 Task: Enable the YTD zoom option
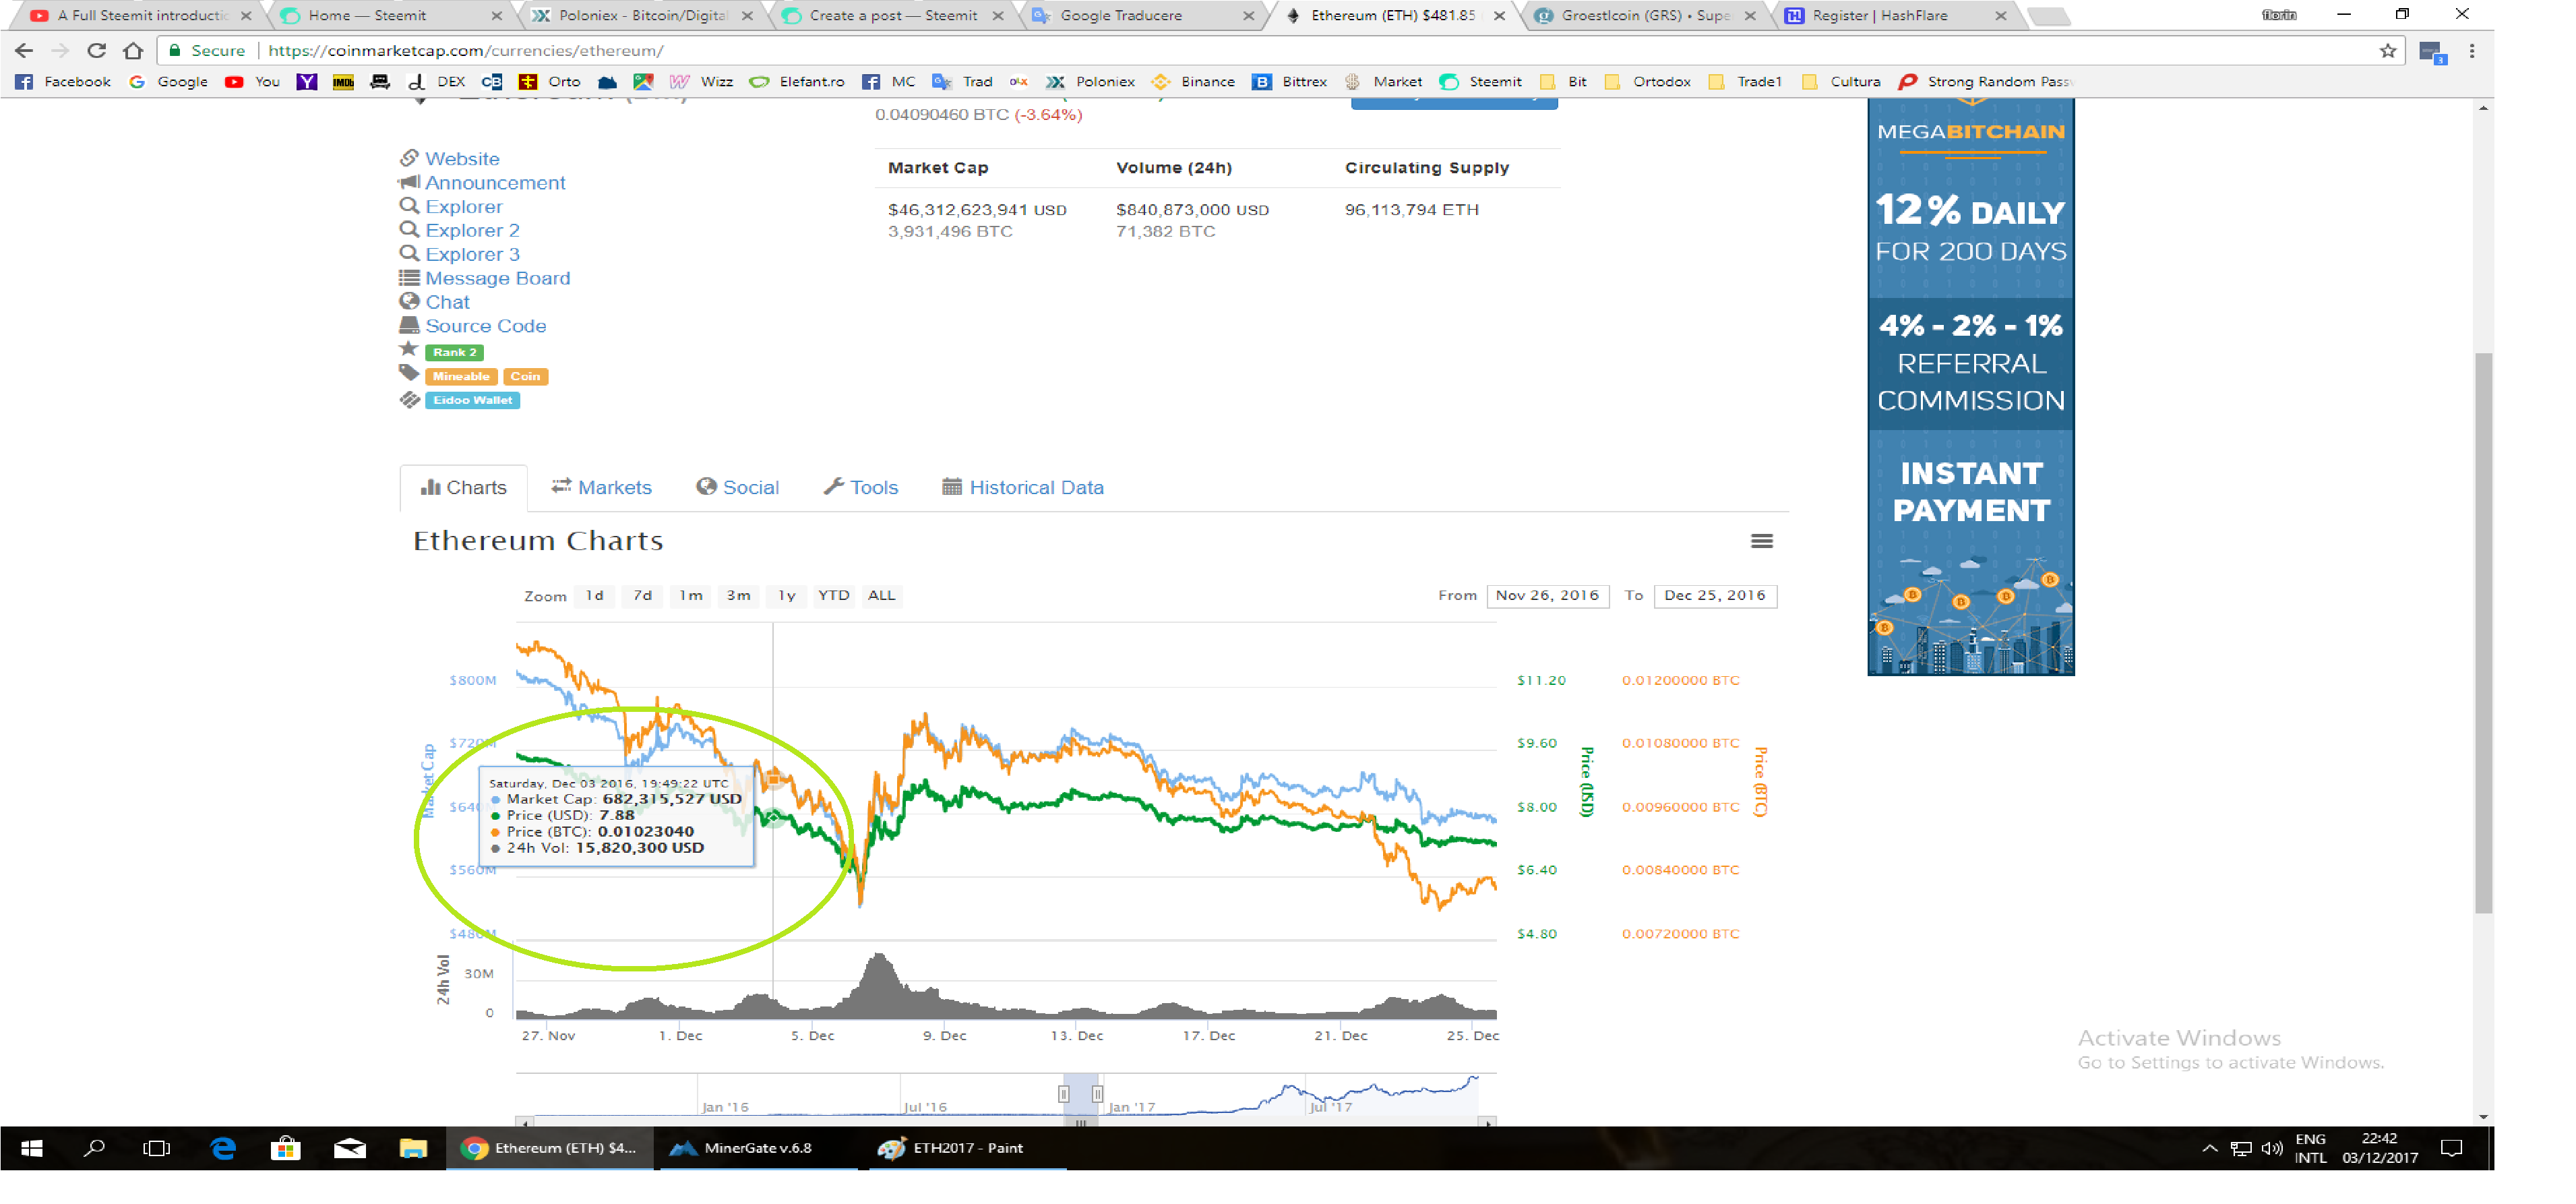point(834,595)
